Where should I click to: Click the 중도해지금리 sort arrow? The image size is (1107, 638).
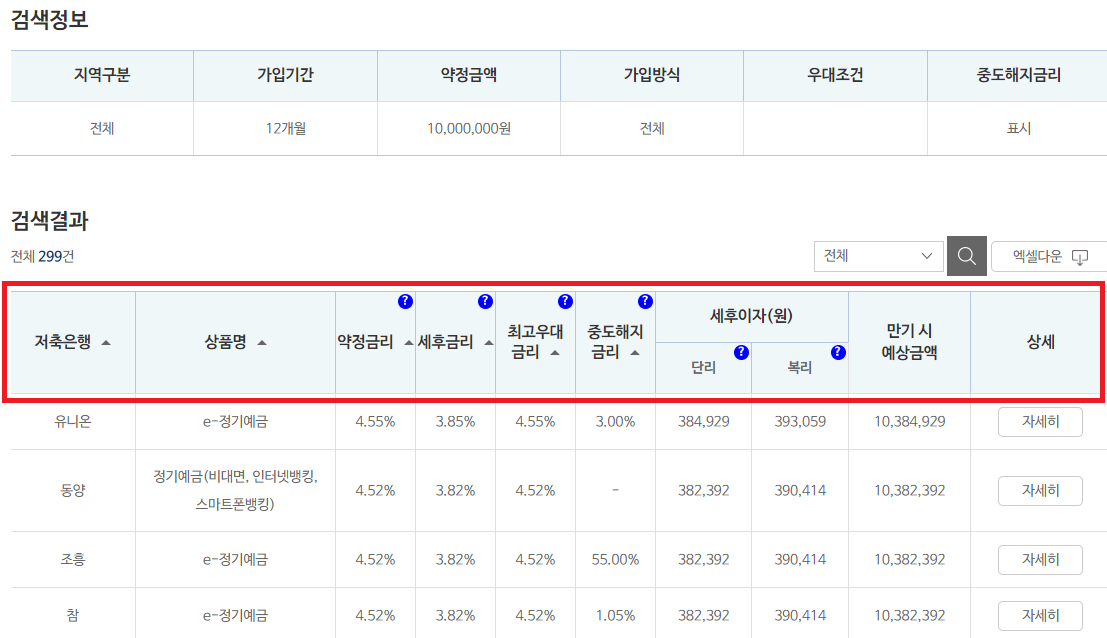[x=633, y=351]
